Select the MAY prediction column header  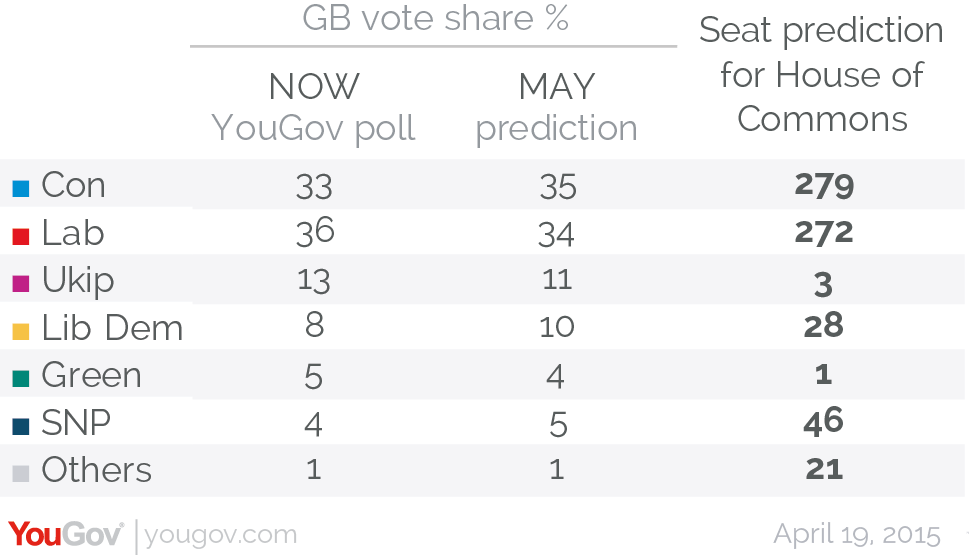click(556, 108)
